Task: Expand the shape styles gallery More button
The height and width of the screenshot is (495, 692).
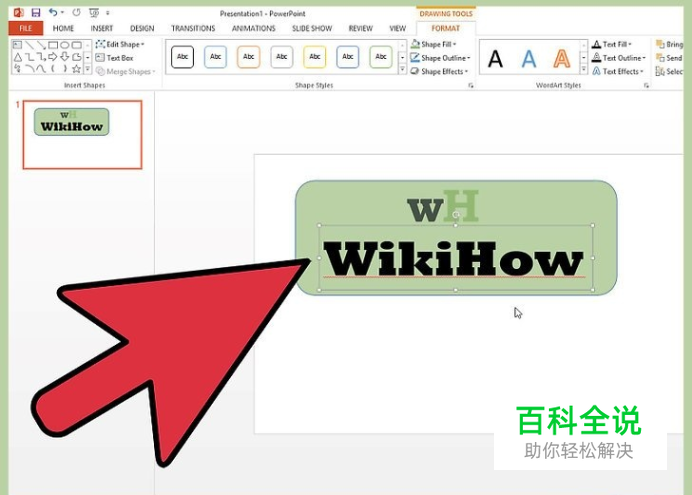Action: (402, 69)
